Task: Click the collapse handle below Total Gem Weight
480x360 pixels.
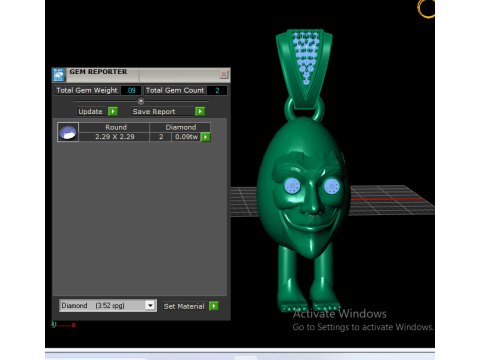Action: pyautogui.click(x=141, y=101)
